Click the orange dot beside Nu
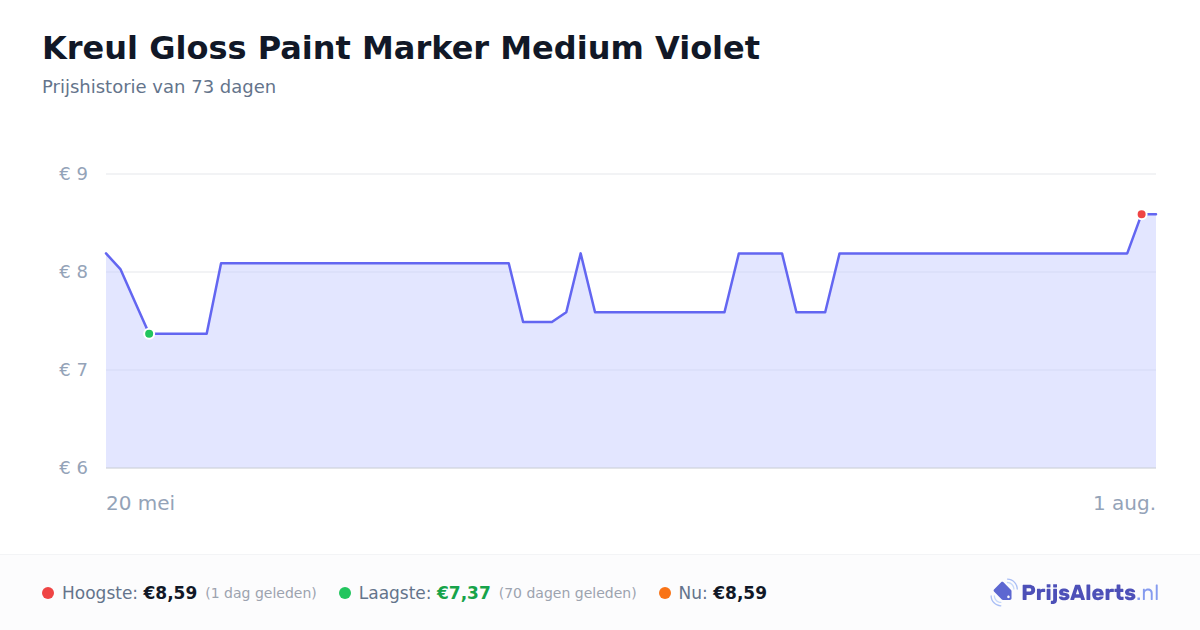 coord(665,593)
